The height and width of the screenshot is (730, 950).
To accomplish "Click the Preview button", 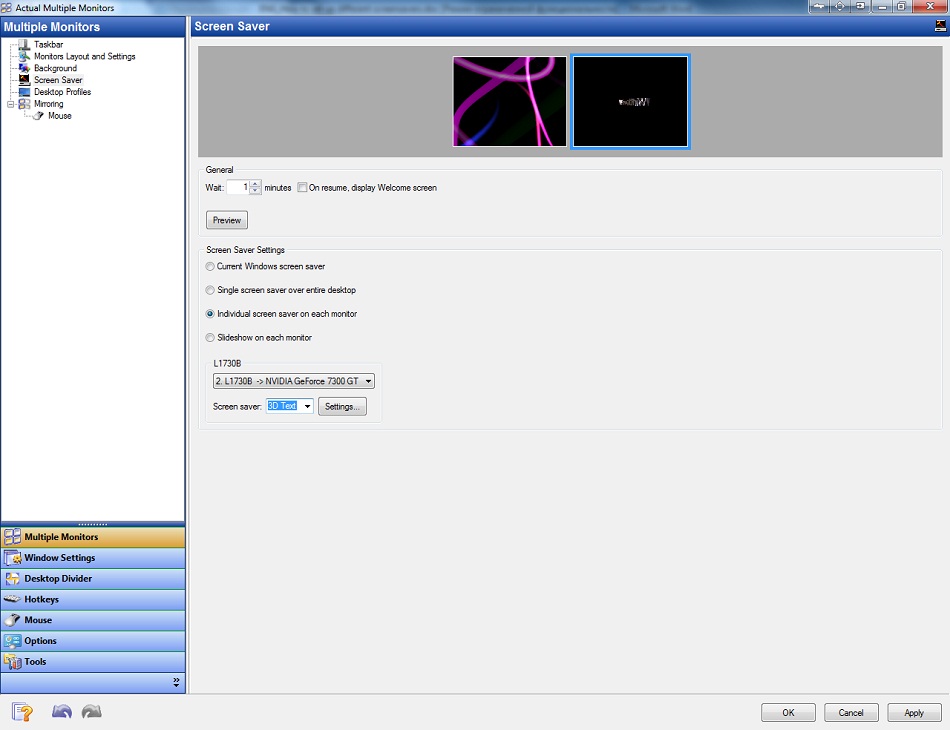I will [x=227, y=220].
